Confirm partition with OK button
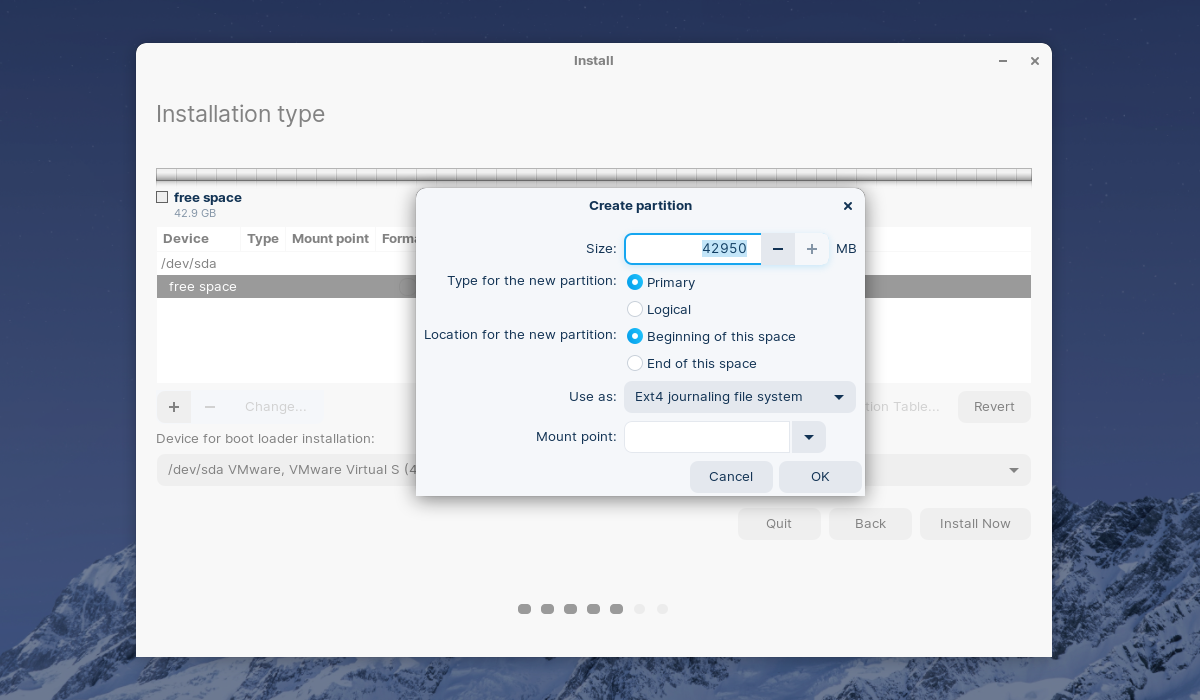Image resolution: width=1200 pixels, height=700 pixels. pos(820,477)
